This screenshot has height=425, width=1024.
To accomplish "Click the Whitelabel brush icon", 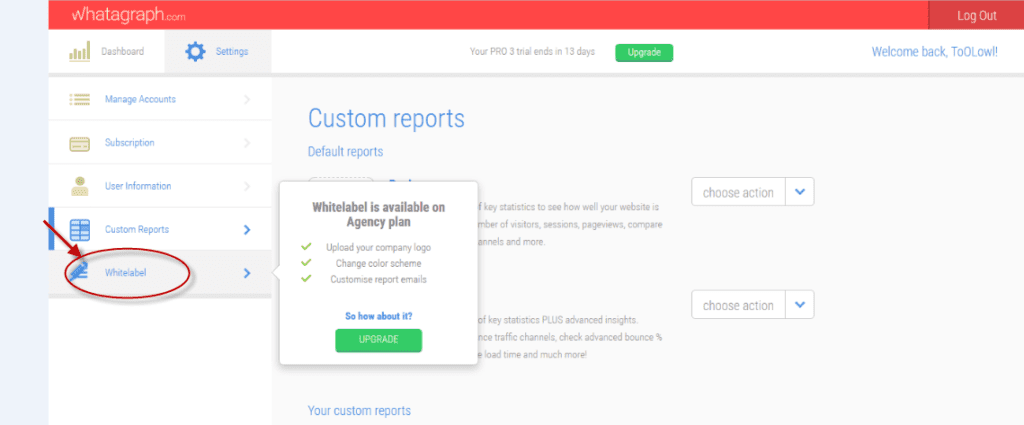I will 78,272.
